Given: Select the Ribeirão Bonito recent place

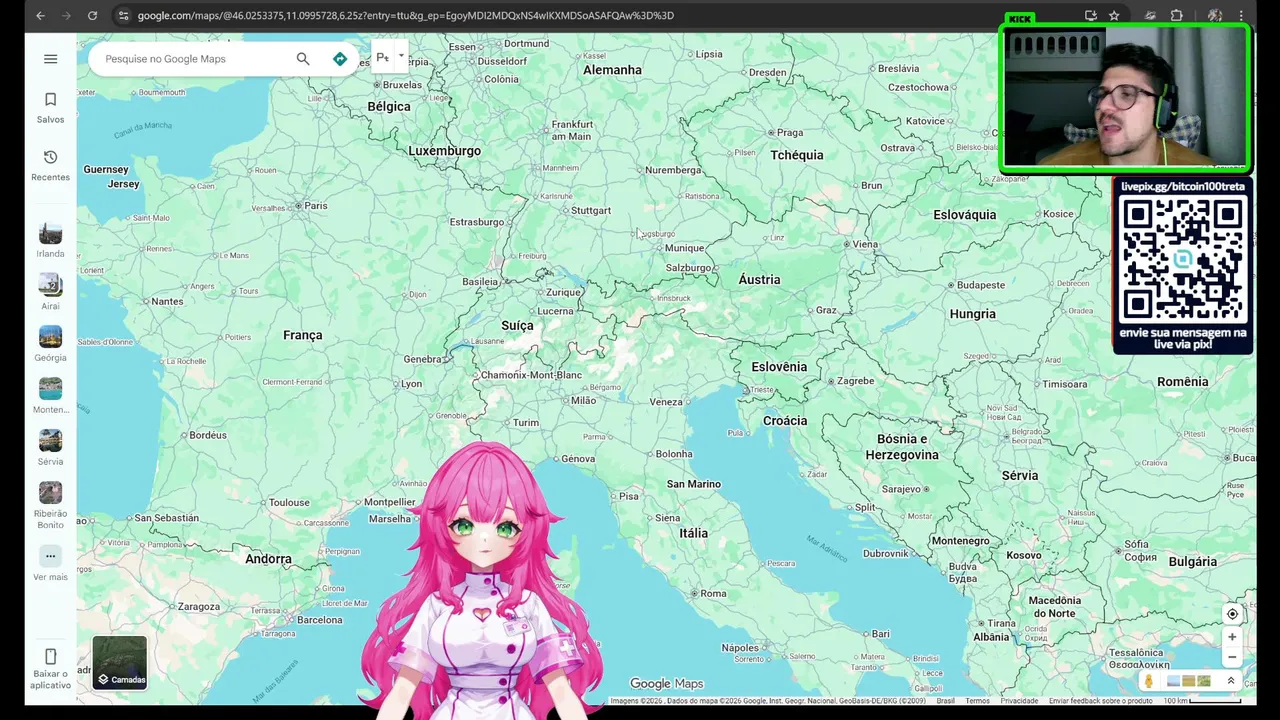Looking at the screenshot, I should (x=50, y=505).
